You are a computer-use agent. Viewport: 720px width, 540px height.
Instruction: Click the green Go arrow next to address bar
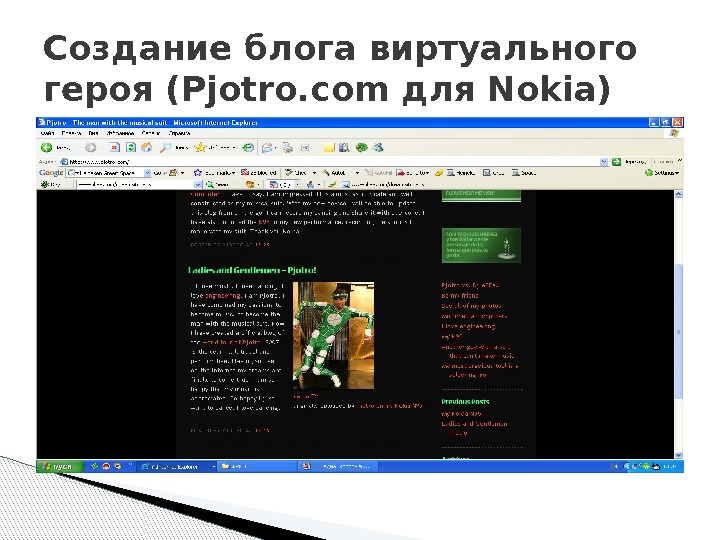click(616, 162)
